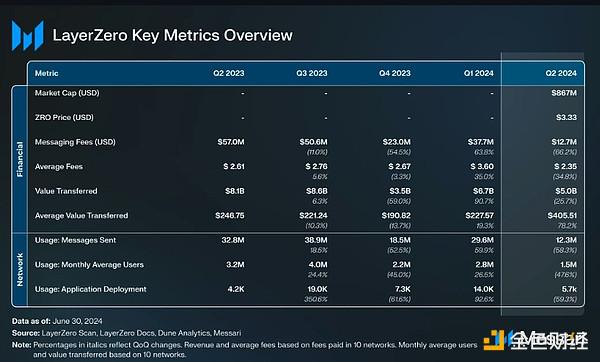Viewport: 600px width, 362px height.
Task: Click the Average Value Transferred row label
Action: (82, 215)
